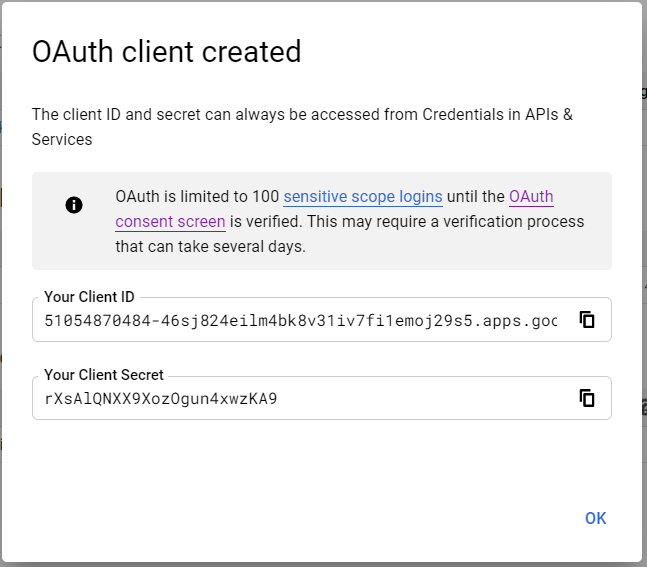
Task: Click the text 'that can take several days.'
Action: [210, 247]
